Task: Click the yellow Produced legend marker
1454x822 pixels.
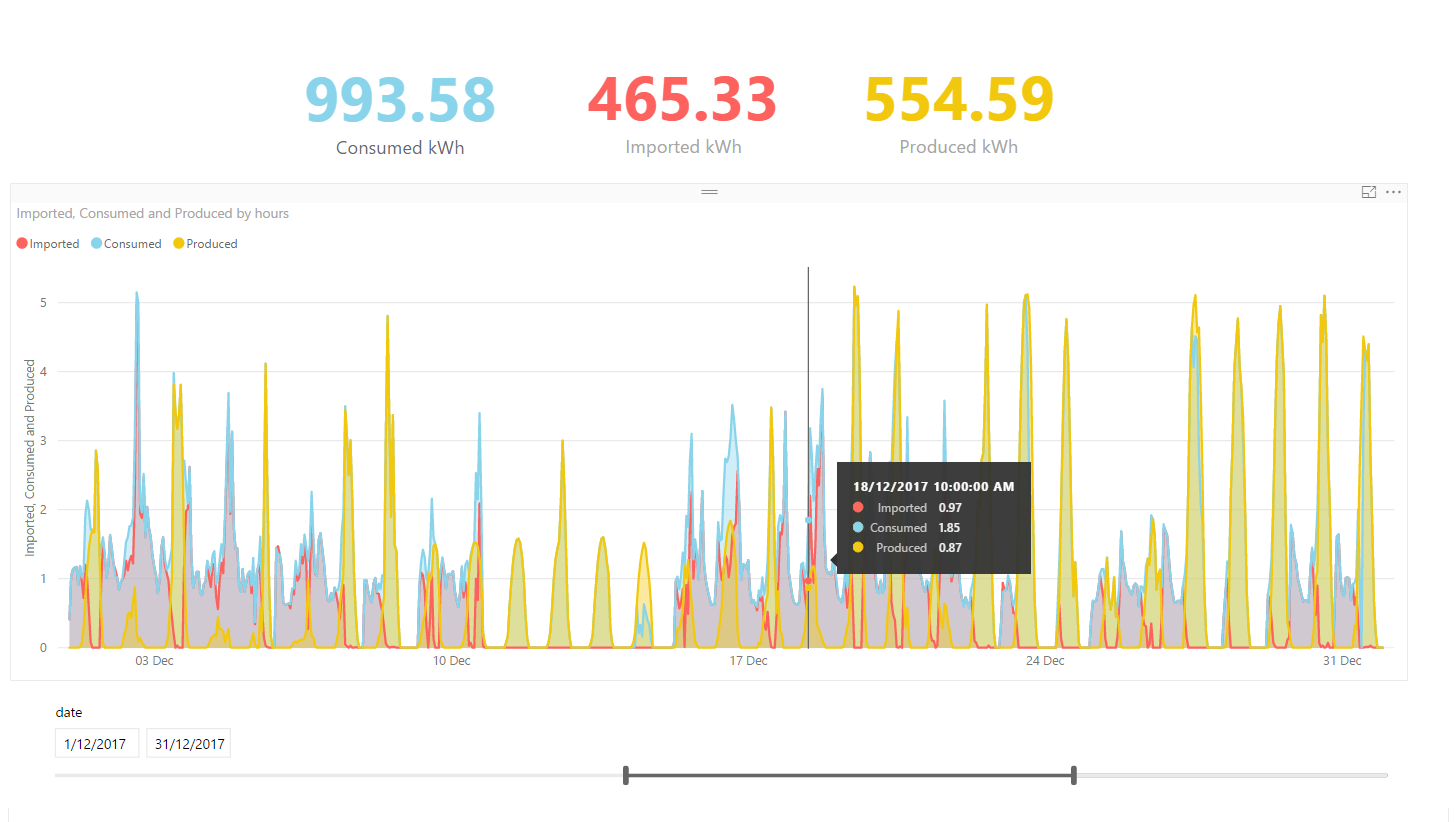Action: point(179,244)
